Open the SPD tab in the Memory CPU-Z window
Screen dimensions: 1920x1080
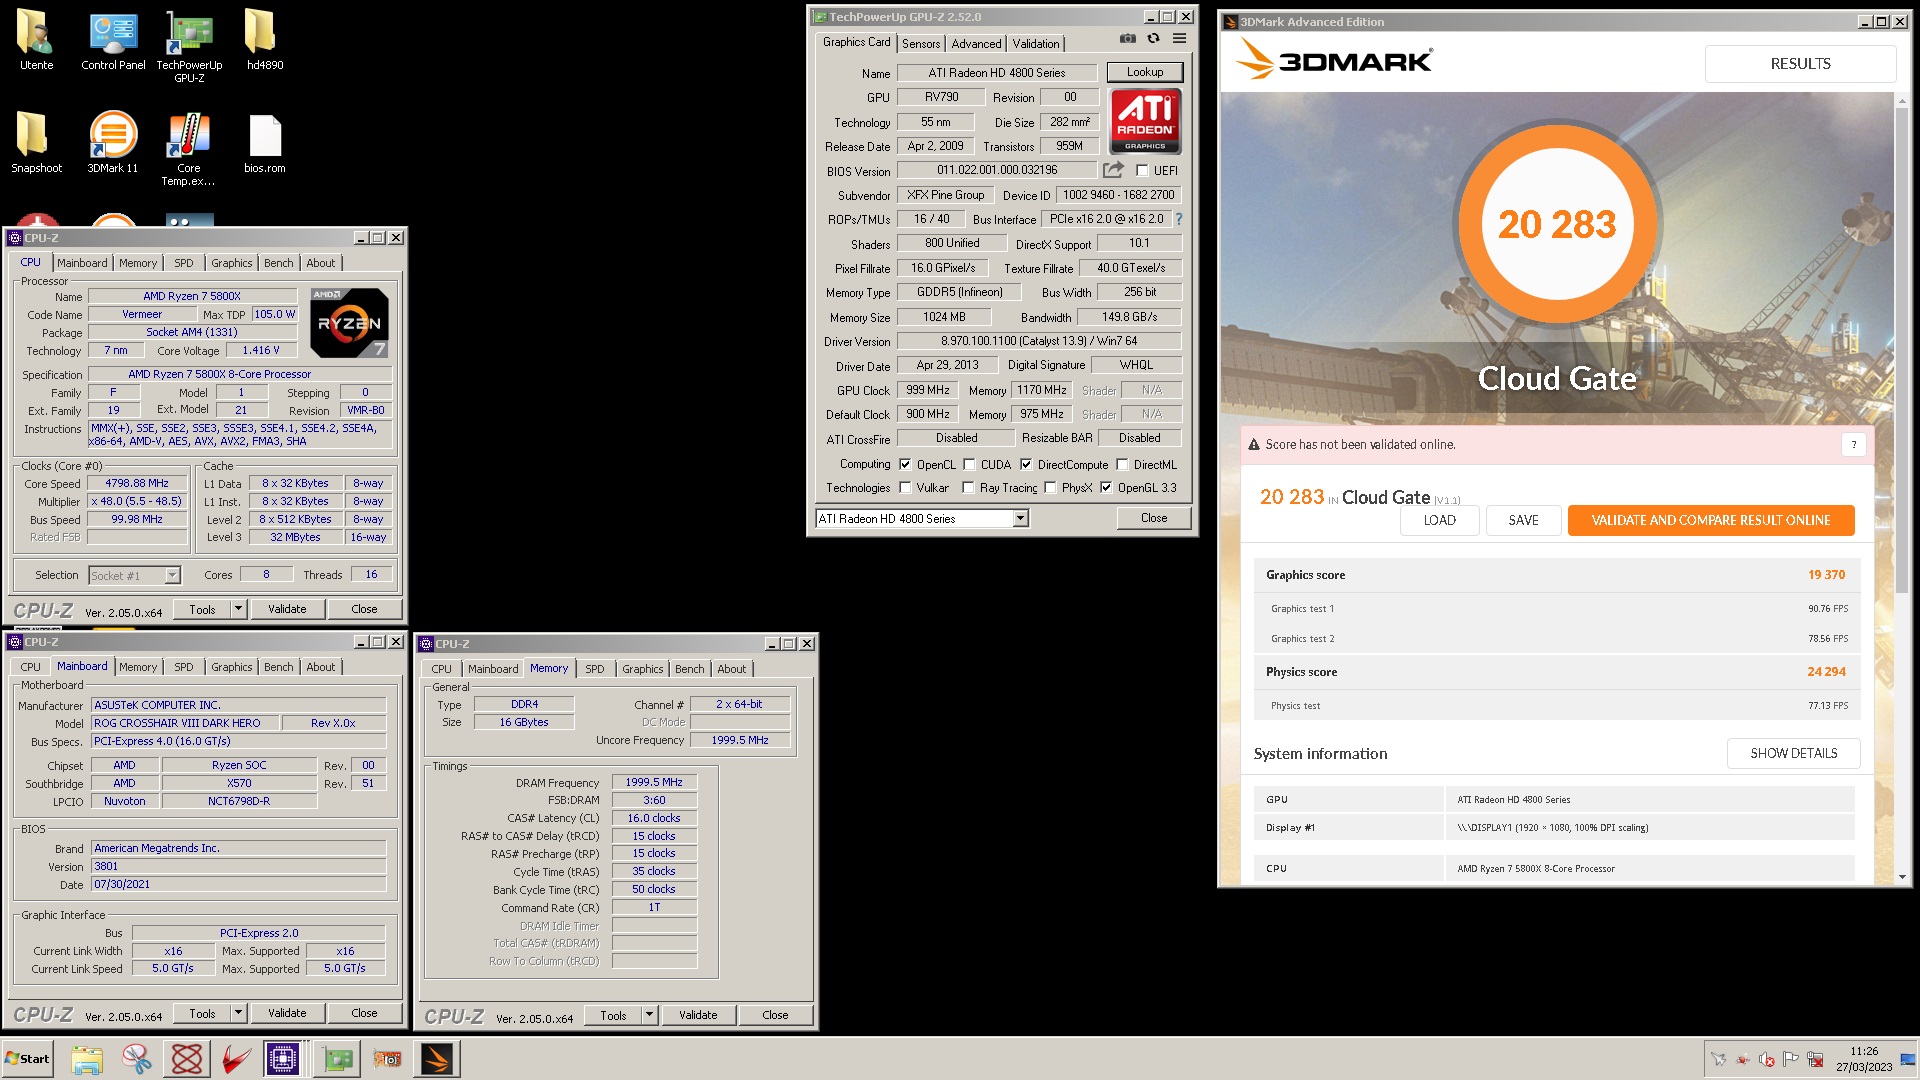[594, 669]
